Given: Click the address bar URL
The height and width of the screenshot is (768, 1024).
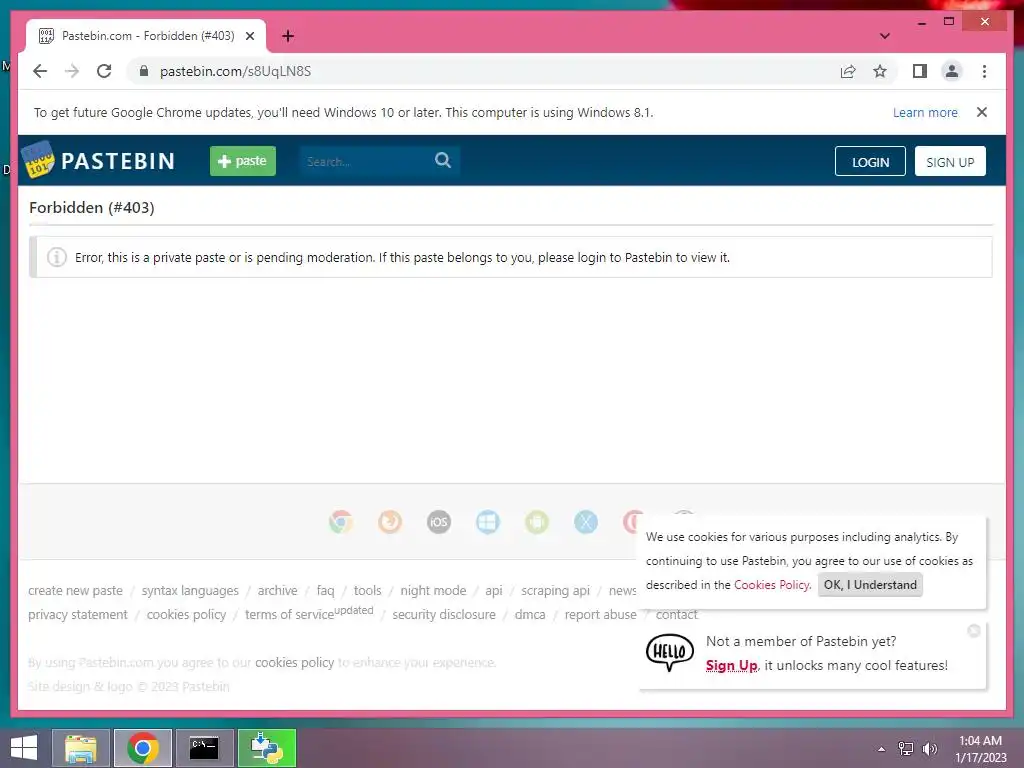Looking at the screenshot, I should (x=235, y=71).
